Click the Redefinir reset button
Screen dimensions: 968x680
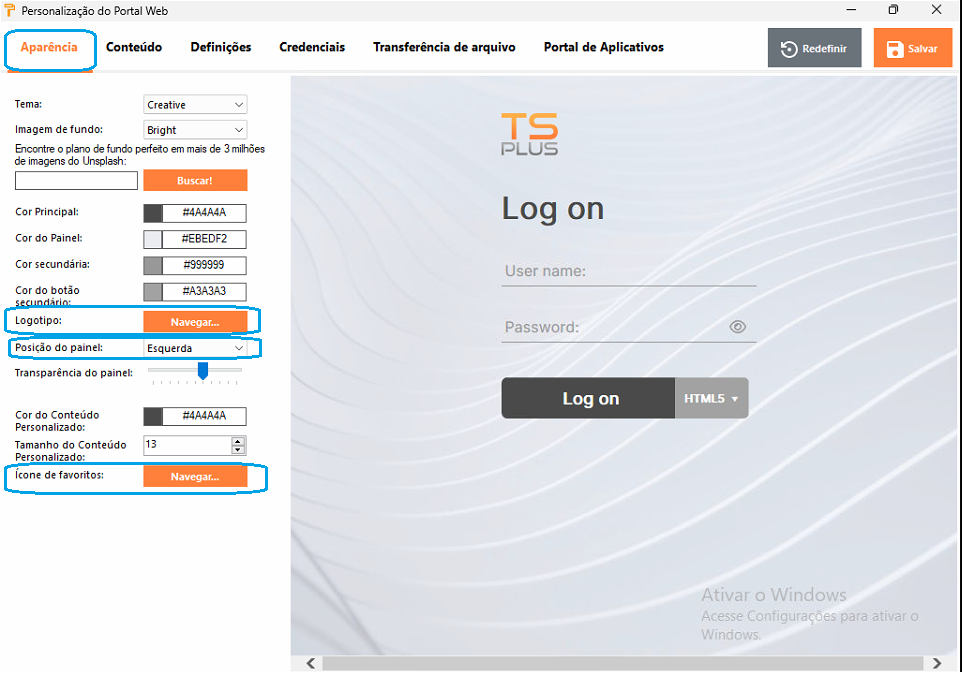tap(814, 49)
